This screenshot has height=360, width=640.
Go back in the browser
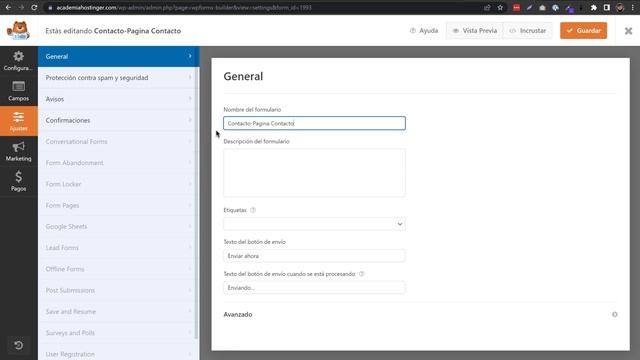[x=8, y=7]
